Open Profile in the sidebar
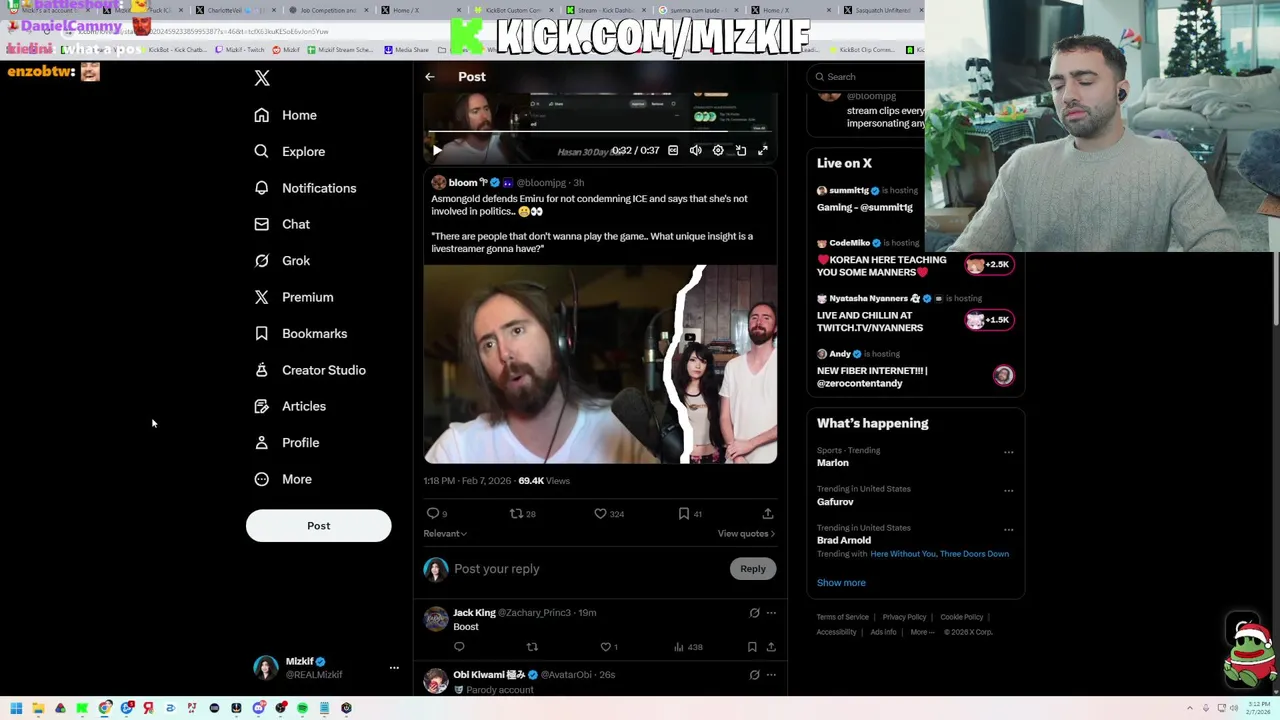The image size is (1280, 720). 286,442
